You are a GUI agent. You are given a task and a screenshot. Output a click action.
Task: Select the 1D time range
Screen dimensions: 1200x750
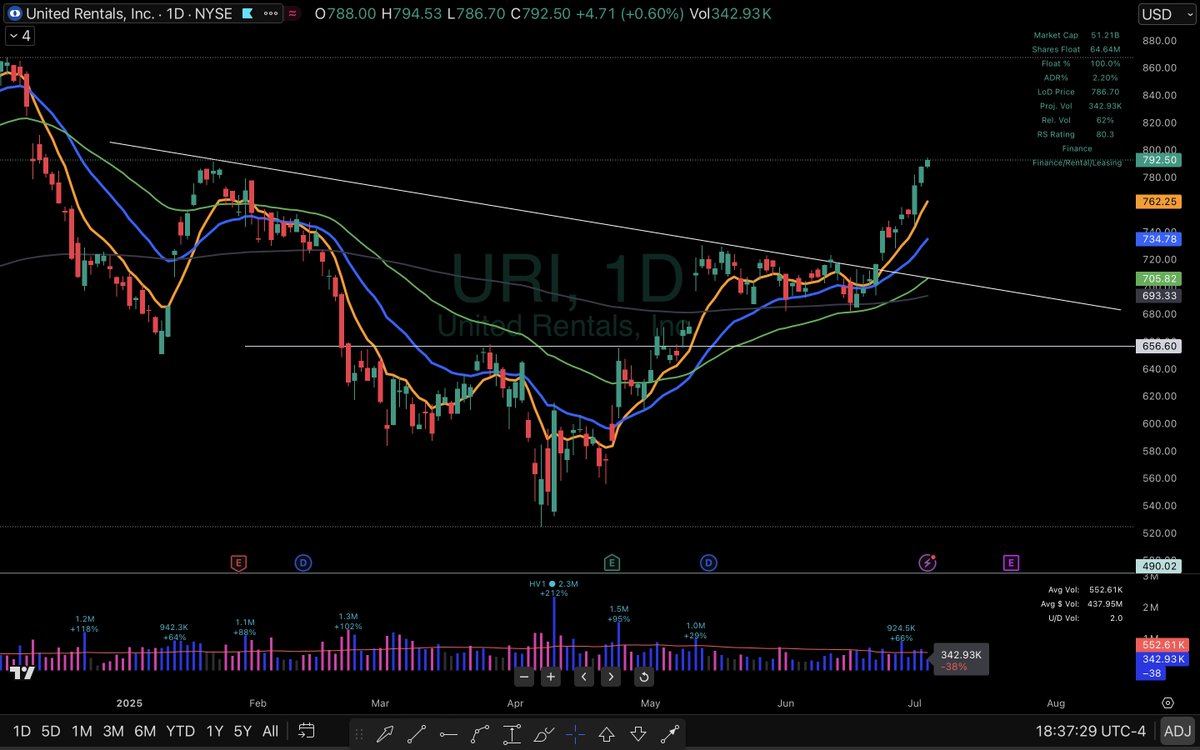click(x=21, y=731)
